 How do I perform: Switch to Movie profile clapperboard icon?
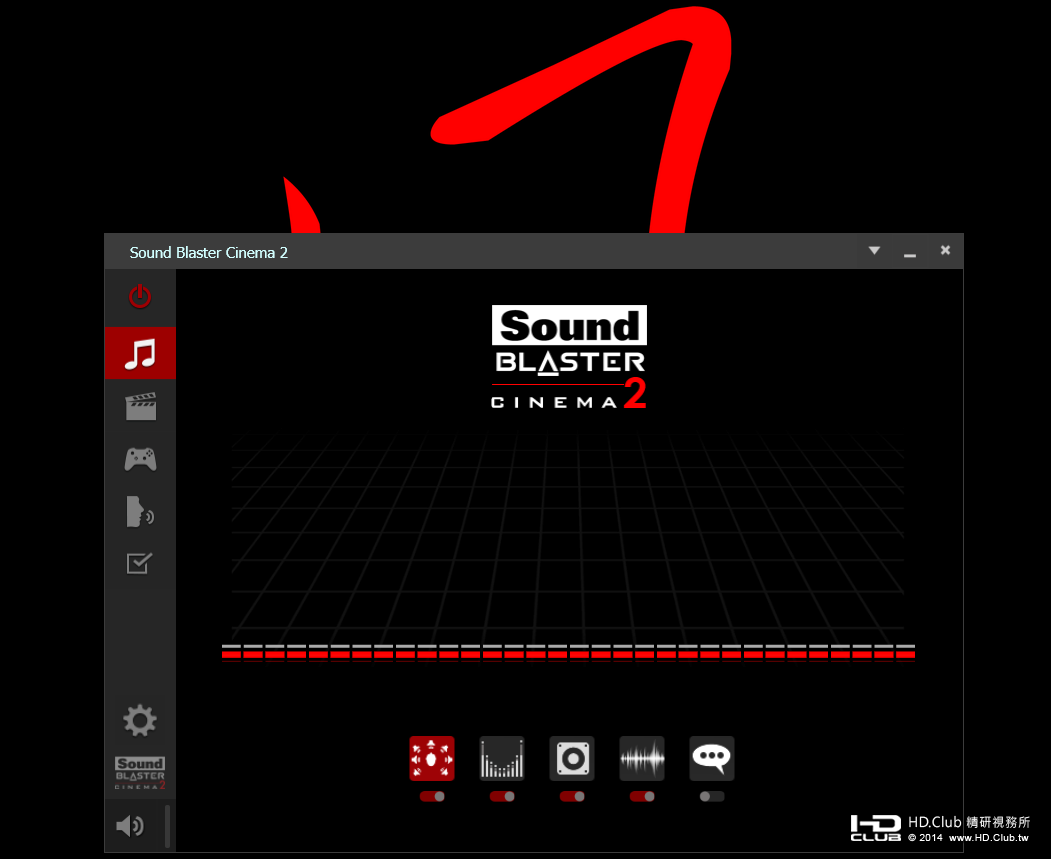pyautogui.click(x=140, y=406)
